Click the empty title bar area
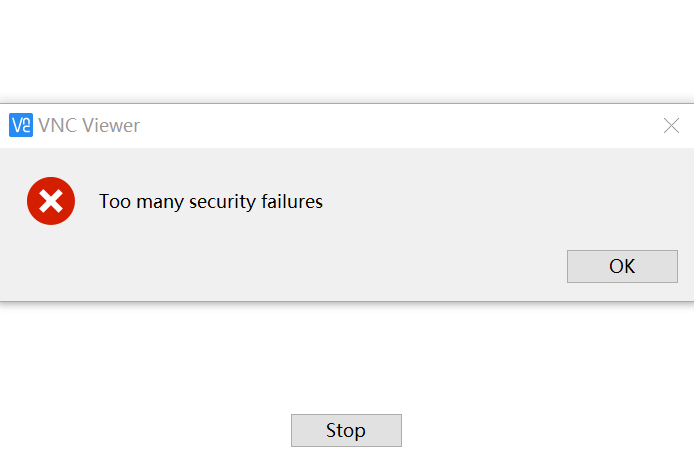 click(x=400, y=125)
